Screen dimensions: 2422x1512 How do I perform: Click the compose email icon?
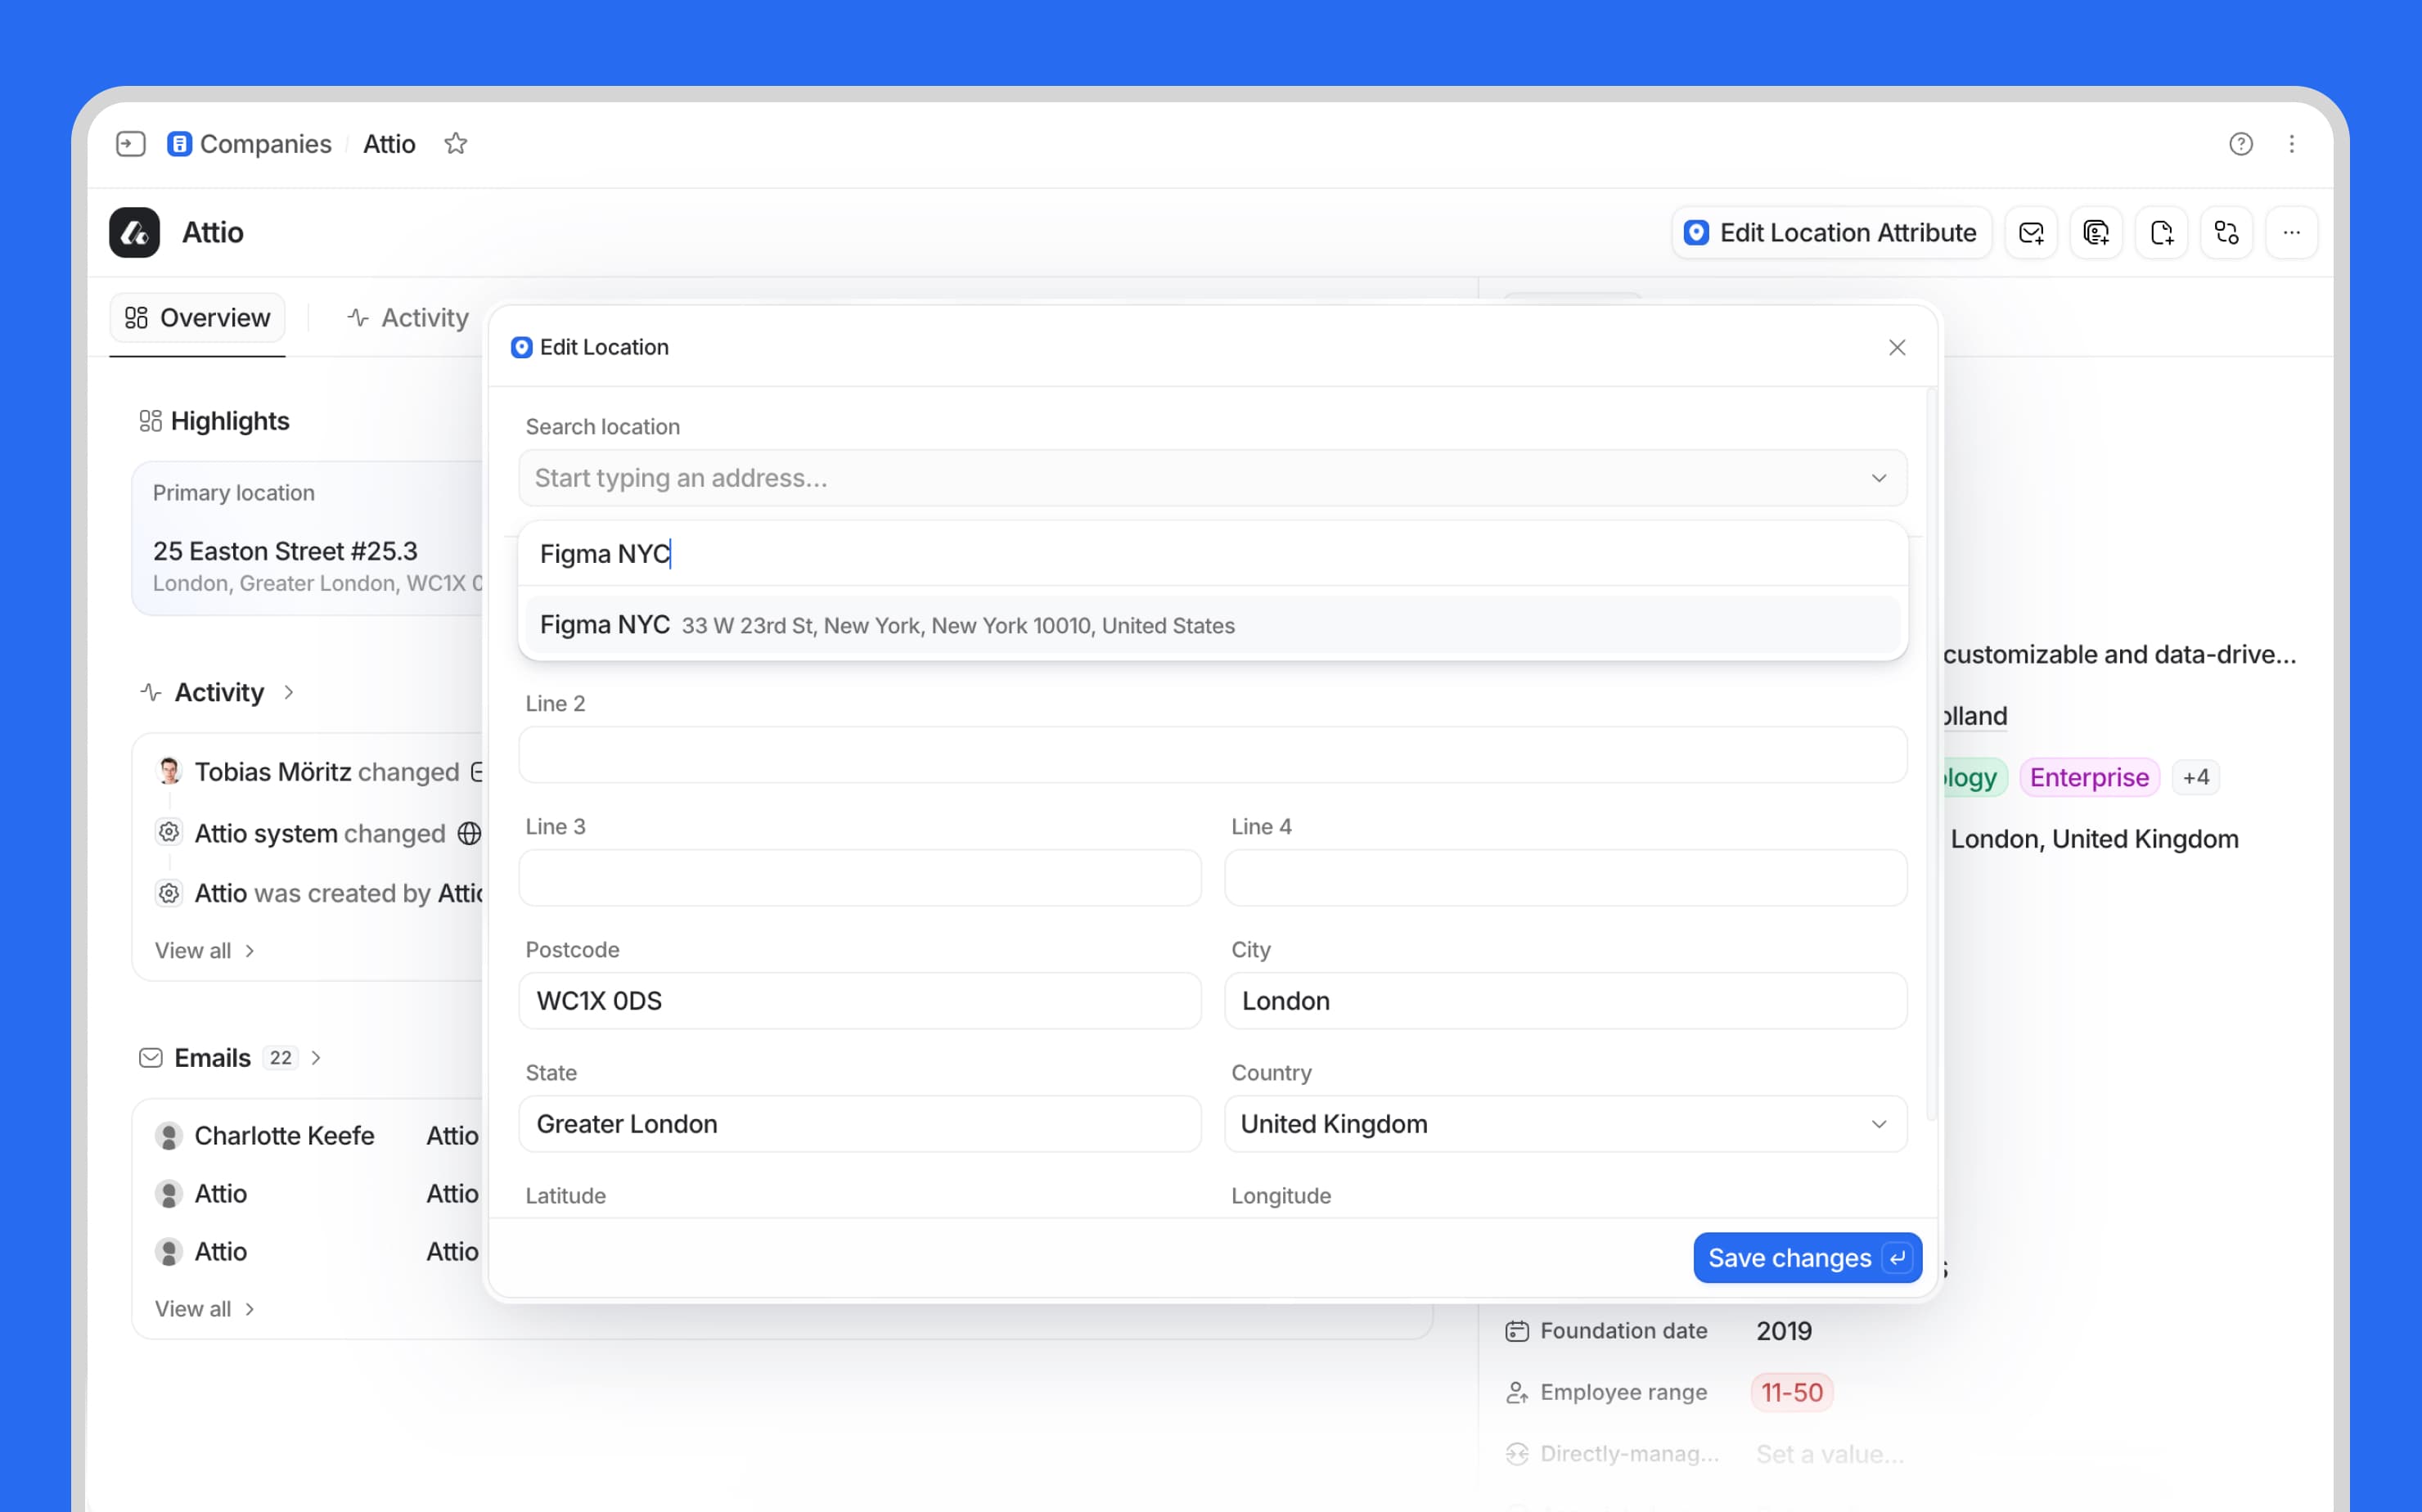pos(2031,233)
